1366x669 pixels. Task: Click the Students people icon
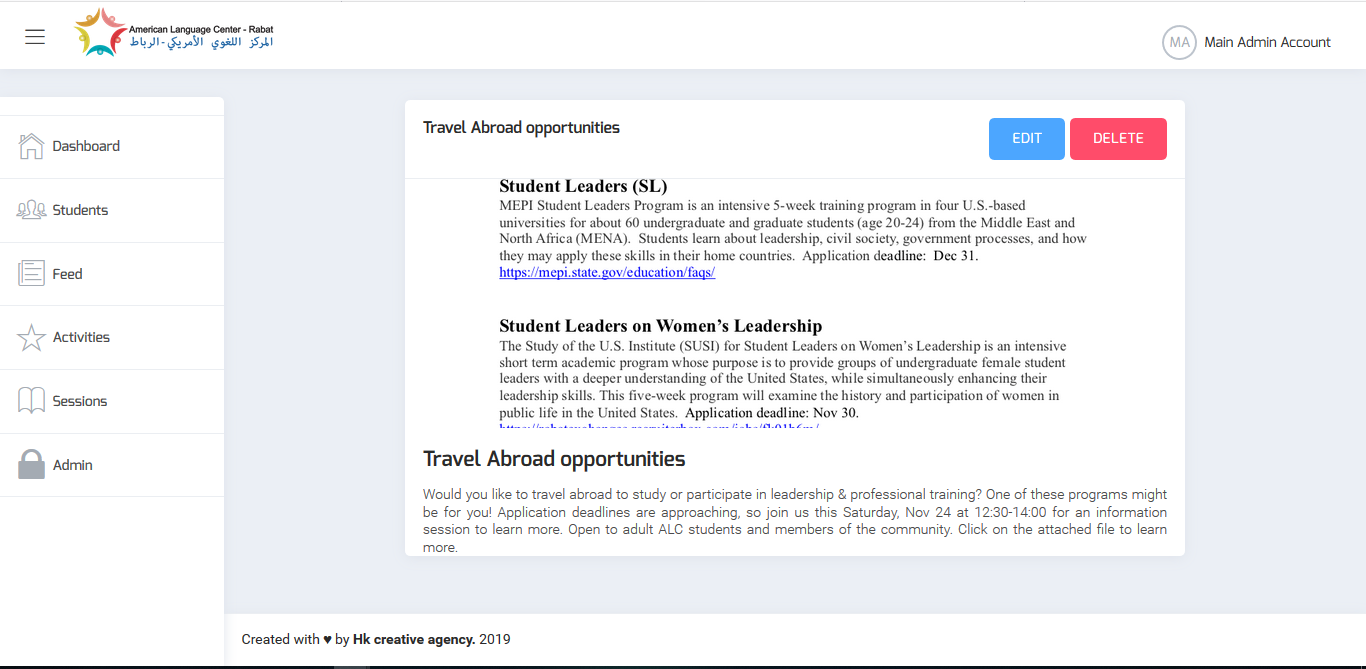coord(32,210)
